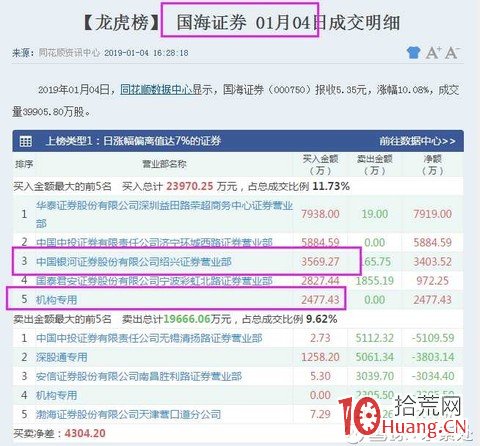Open 渤海证券 天津营口道分公司 link
This screenshot has height=446, width=480.
tap(128, 414)
